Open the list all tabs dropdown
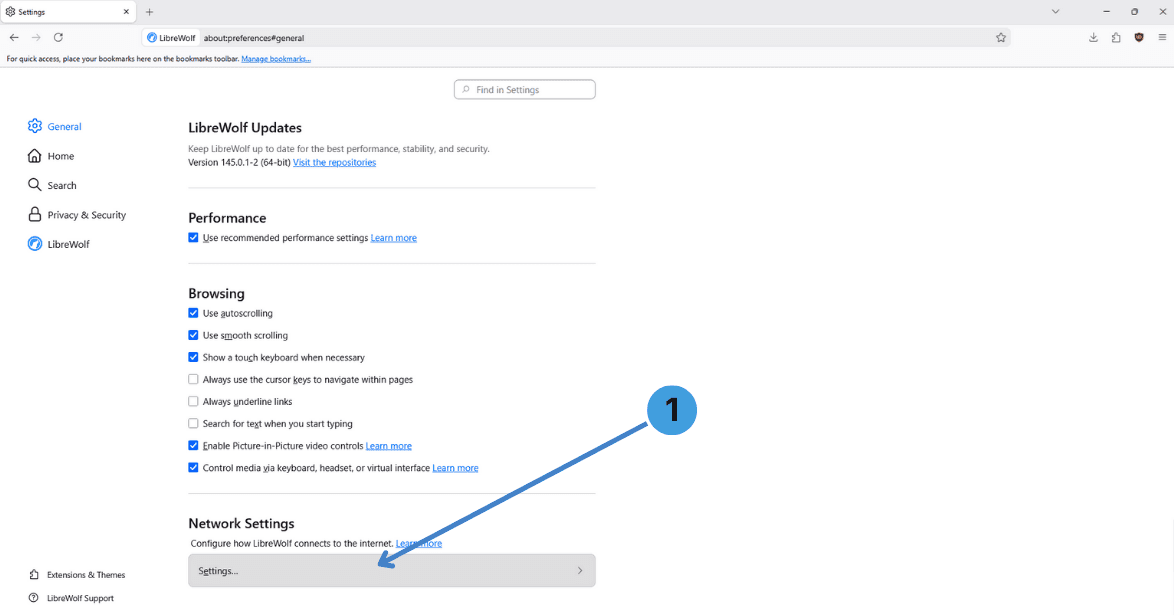 [1055, 12]
